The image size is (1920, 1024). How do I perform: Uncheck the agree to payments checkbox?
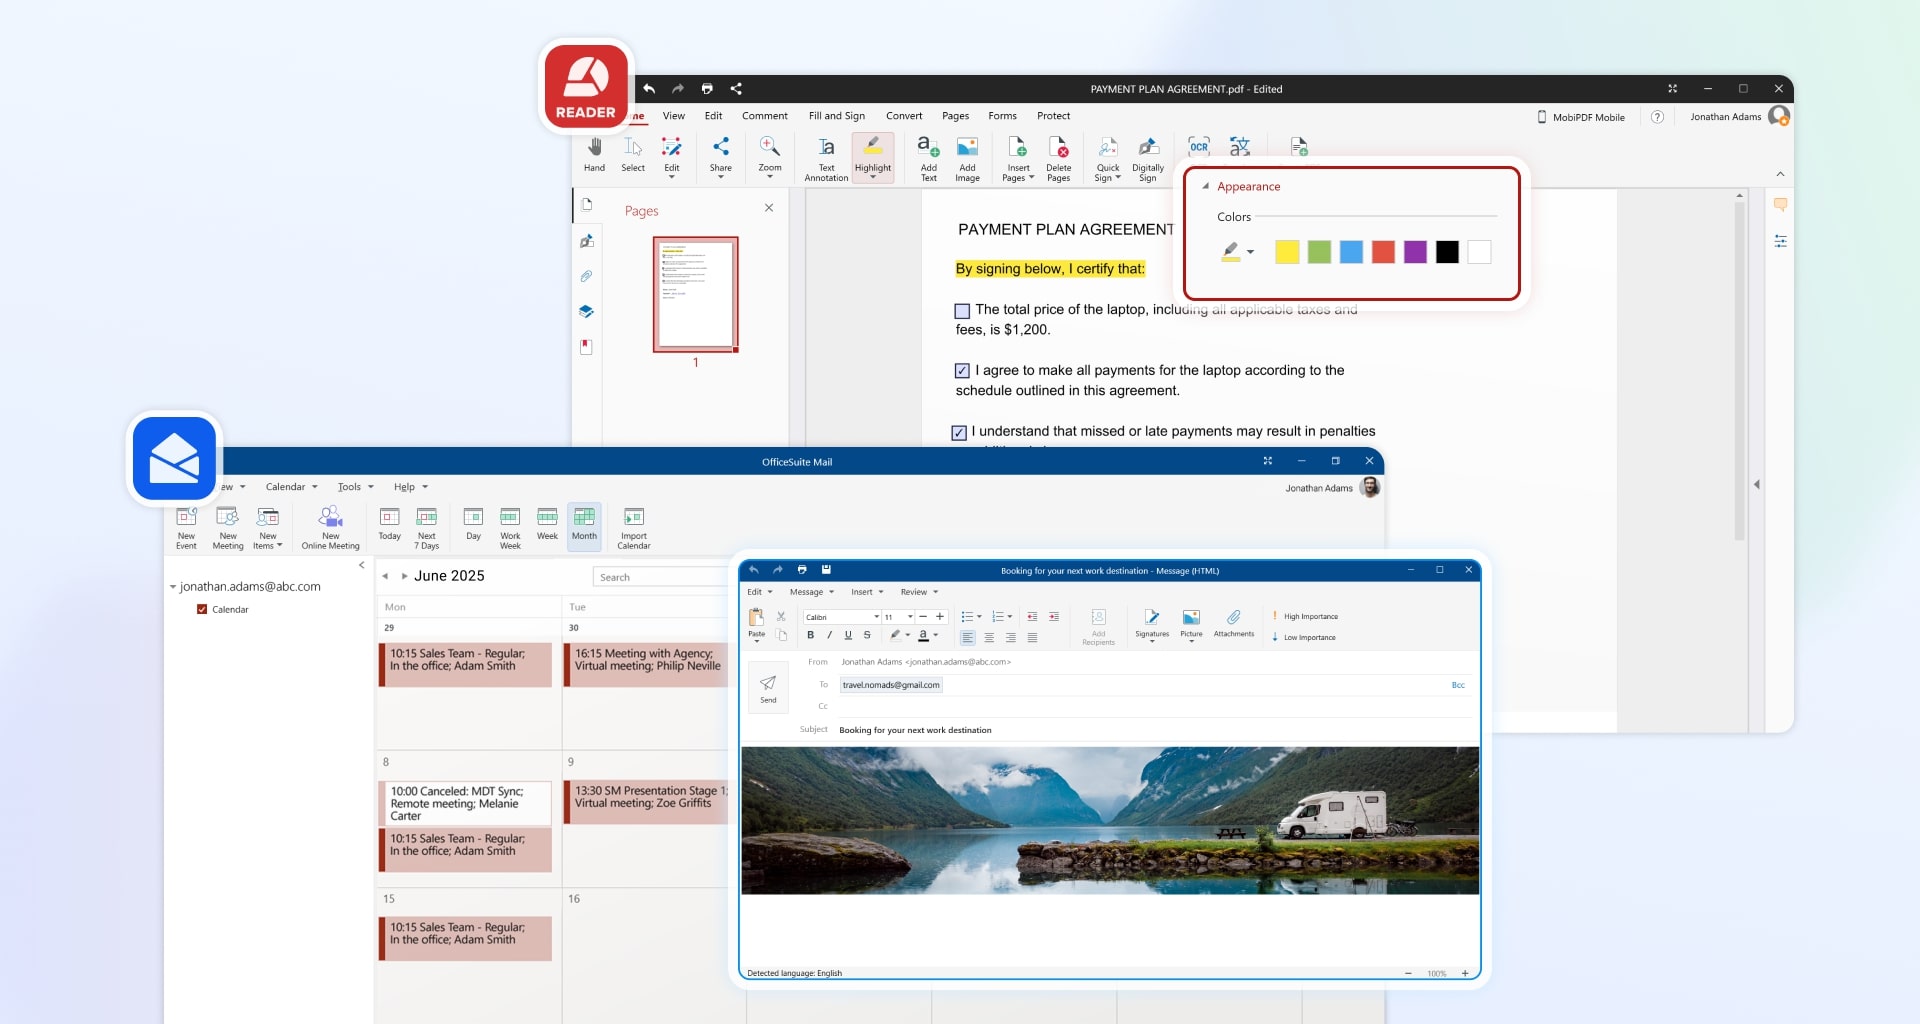pyautogui.click(x=962, y=371)
